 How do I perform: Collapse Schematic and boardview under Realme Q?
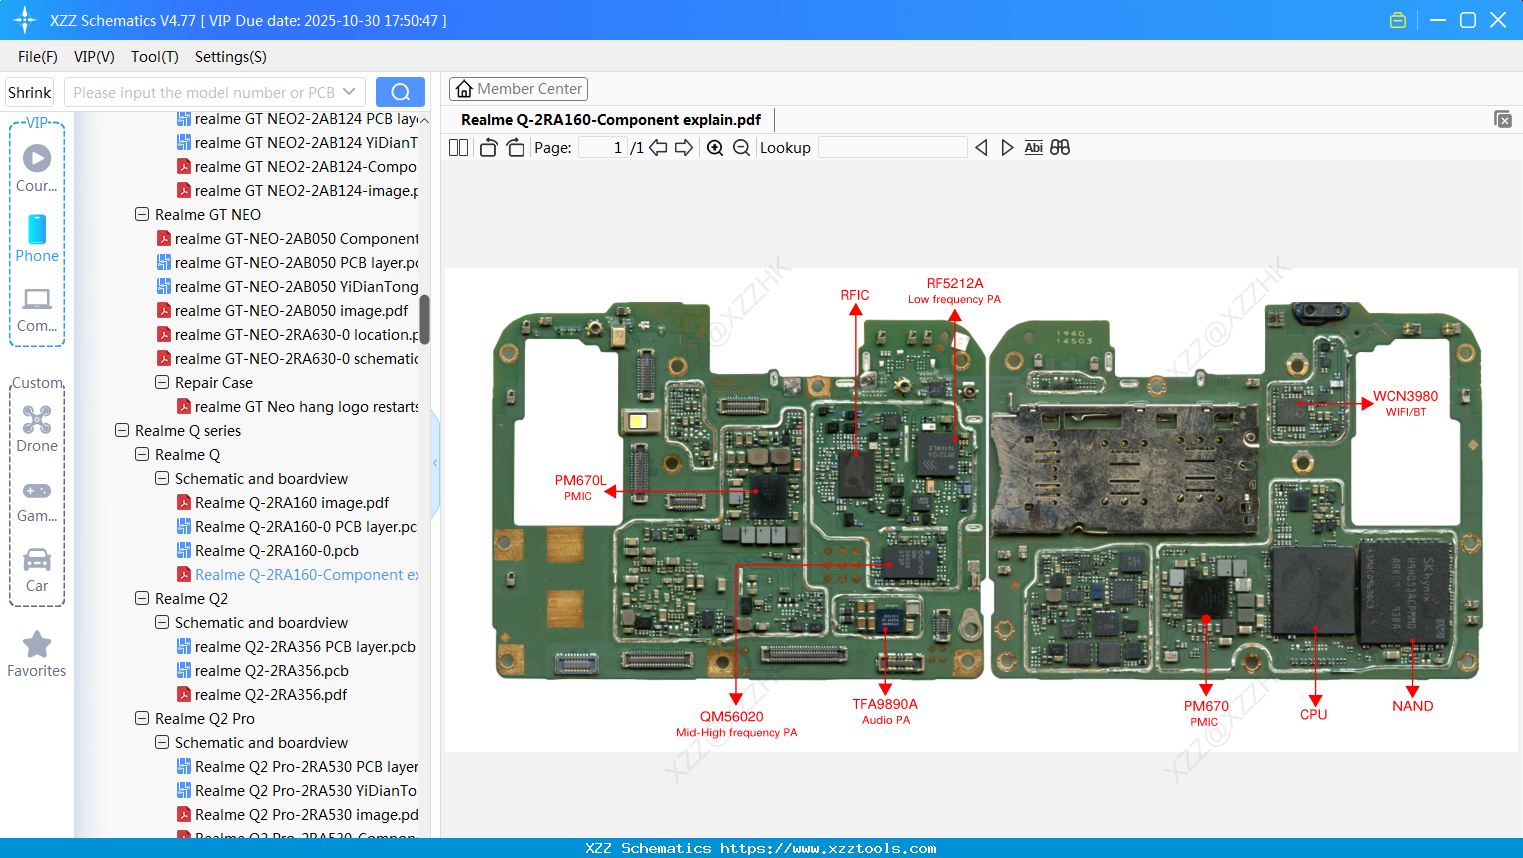162,479
